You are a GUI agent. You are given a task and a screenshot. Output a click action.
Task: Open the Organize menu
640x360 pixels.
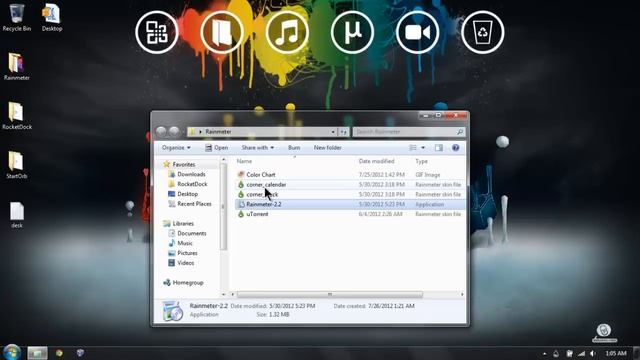[x=176, y=148]
